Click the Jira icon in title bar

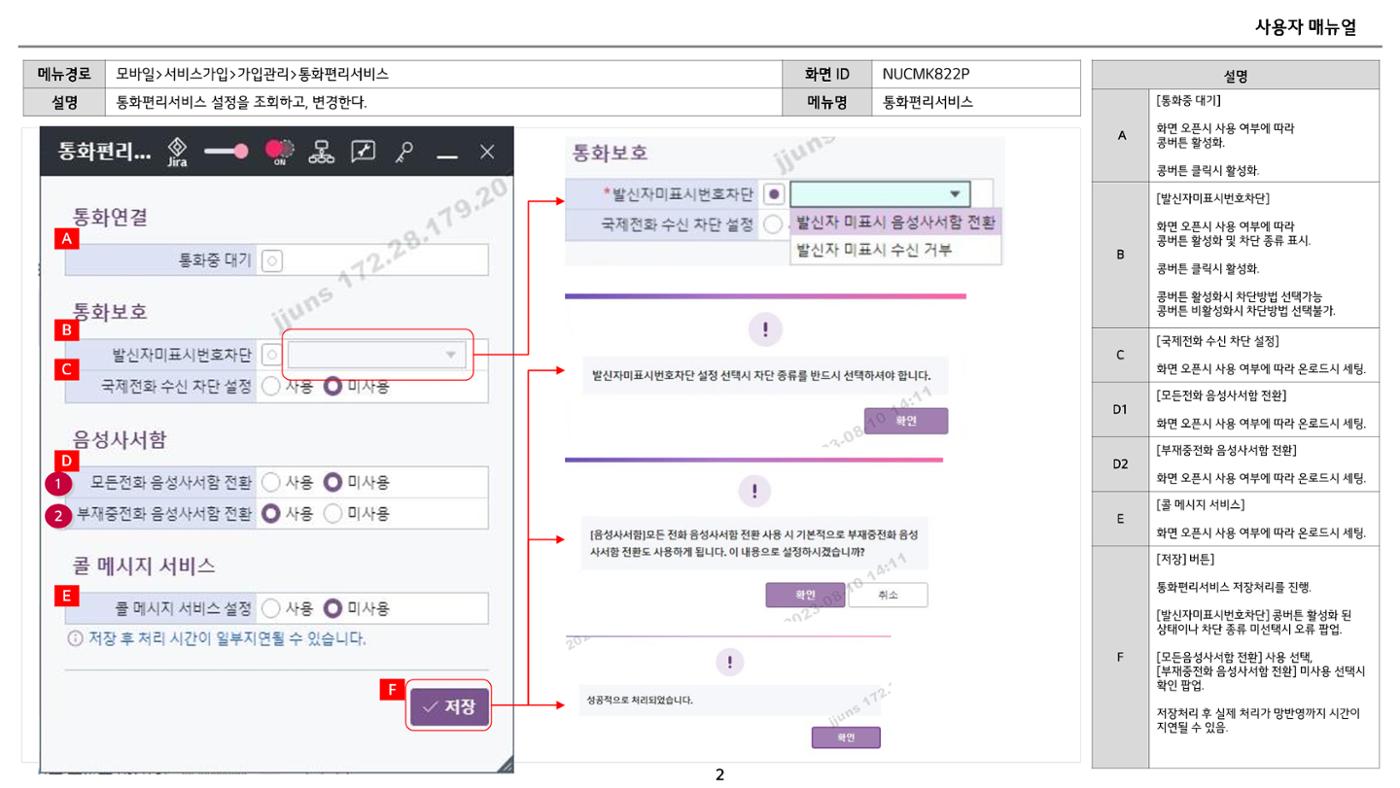pyautogui.click(x=177, y=151)
